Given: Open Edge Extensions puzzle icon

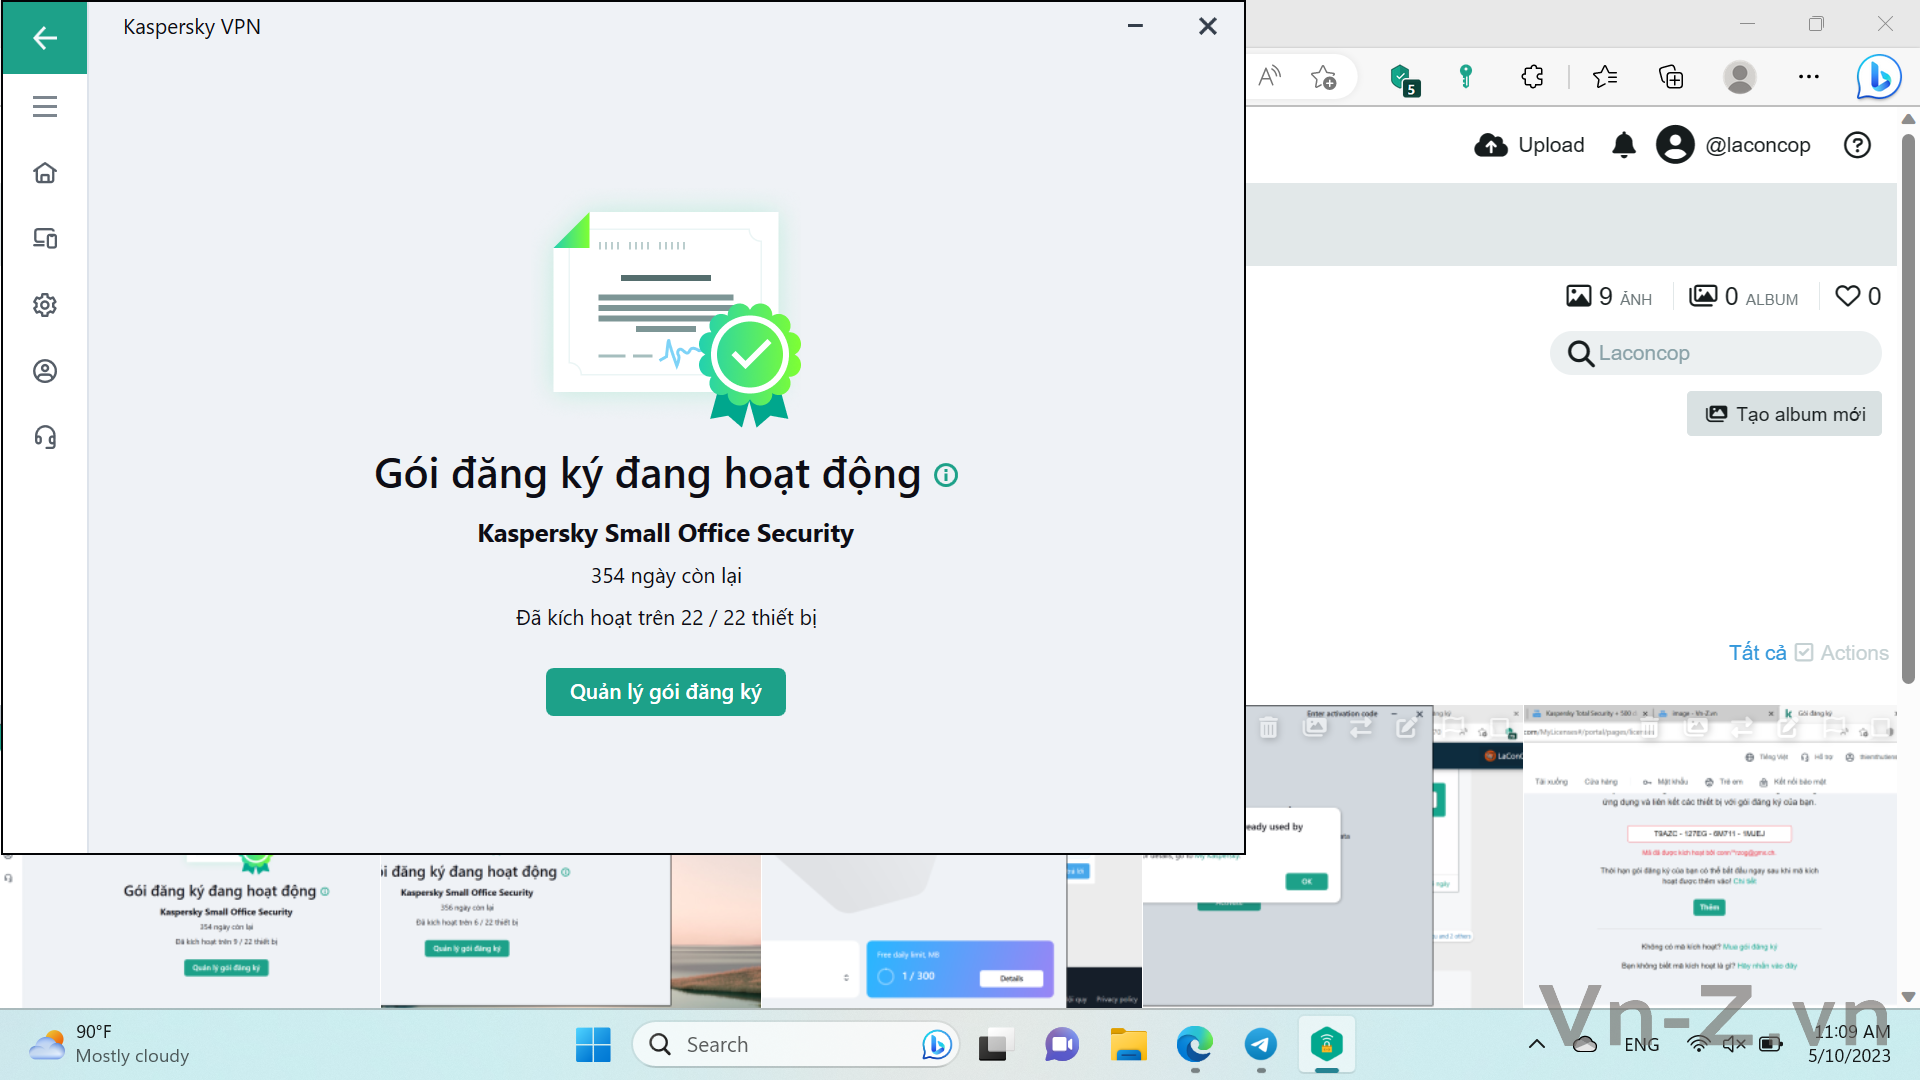Looking at the screenshot, I should [x=1532, y=77].
